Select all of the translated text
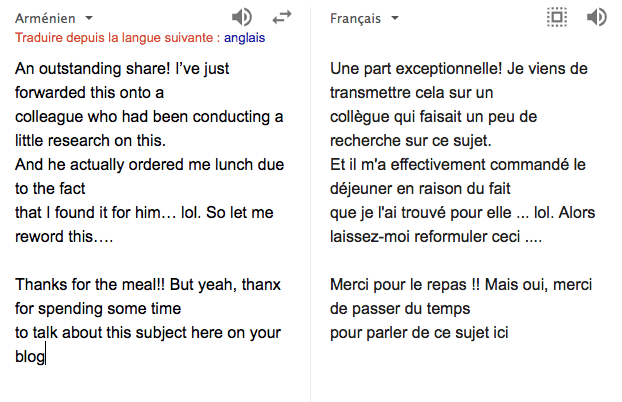622x402 pixels. click(557, 17)
